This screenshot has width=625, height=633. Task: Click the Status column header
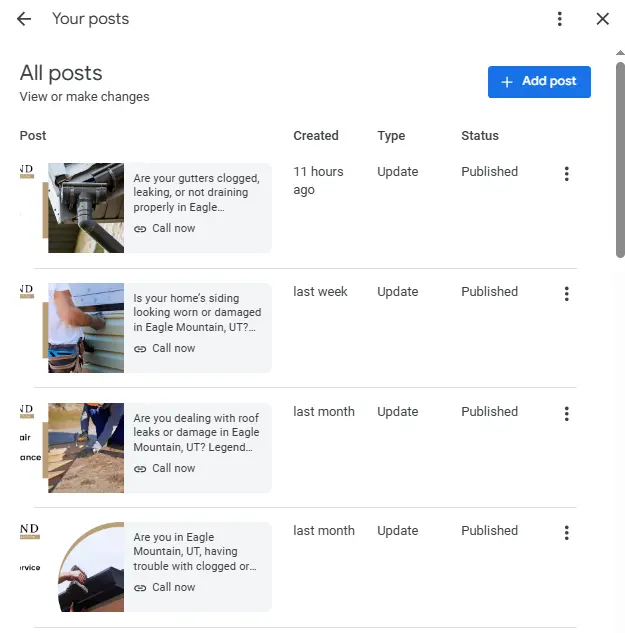(479, 136)
